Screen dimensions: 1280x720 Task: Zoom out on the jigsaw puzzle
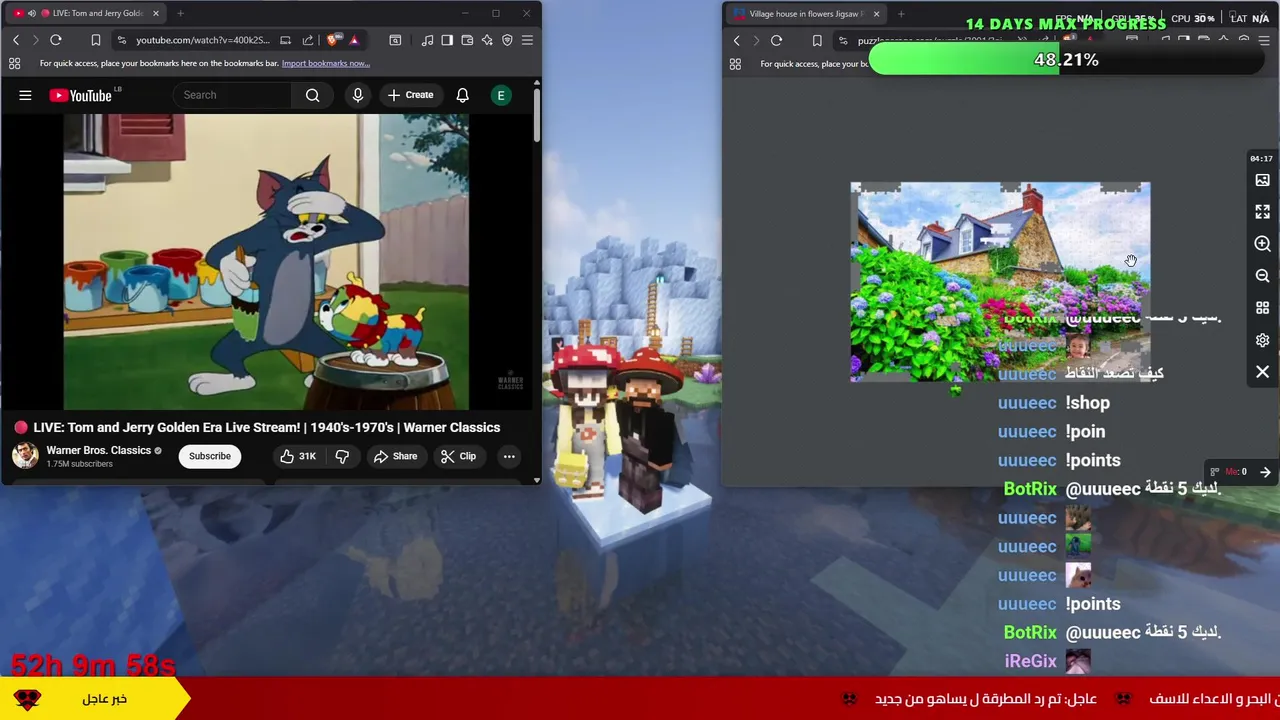coord(1262,276)
